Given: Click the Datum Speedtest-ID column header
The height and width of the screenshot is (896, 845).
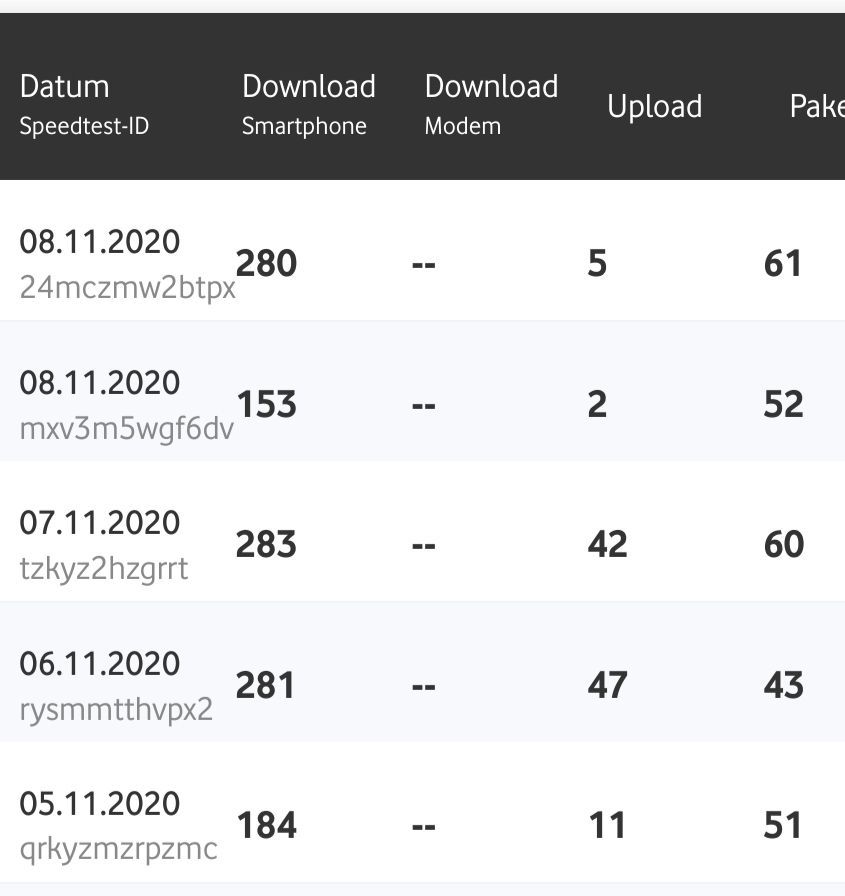Looking at the screenshot, I should (x=85, y=105).
